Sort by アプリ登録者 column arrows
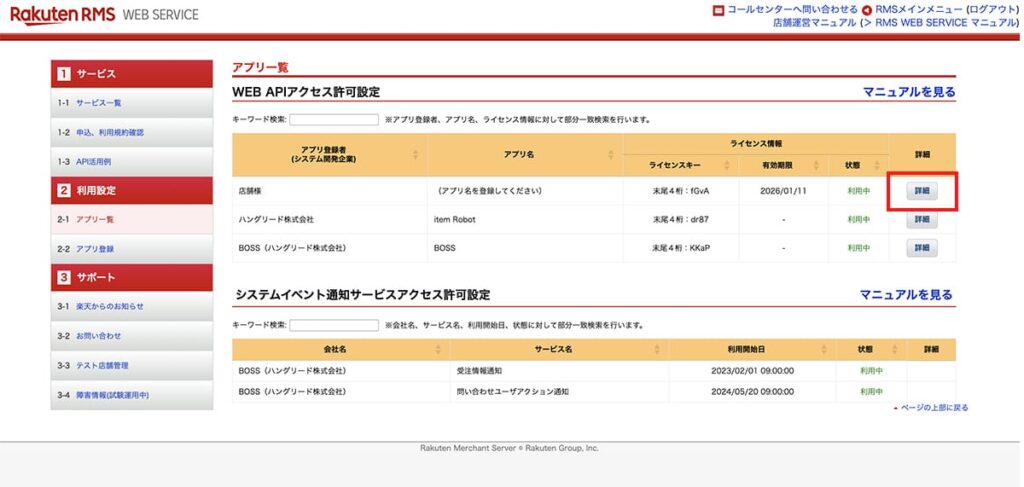The height and width of the screenshot is (487, 1024). [415, 155]
